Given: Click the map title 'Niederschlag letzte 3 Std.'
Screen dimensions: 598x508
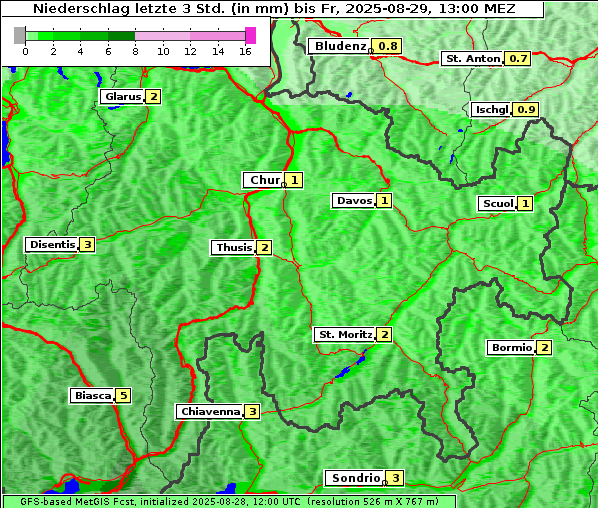Looking at the screenshot, I should coord(131,8).
